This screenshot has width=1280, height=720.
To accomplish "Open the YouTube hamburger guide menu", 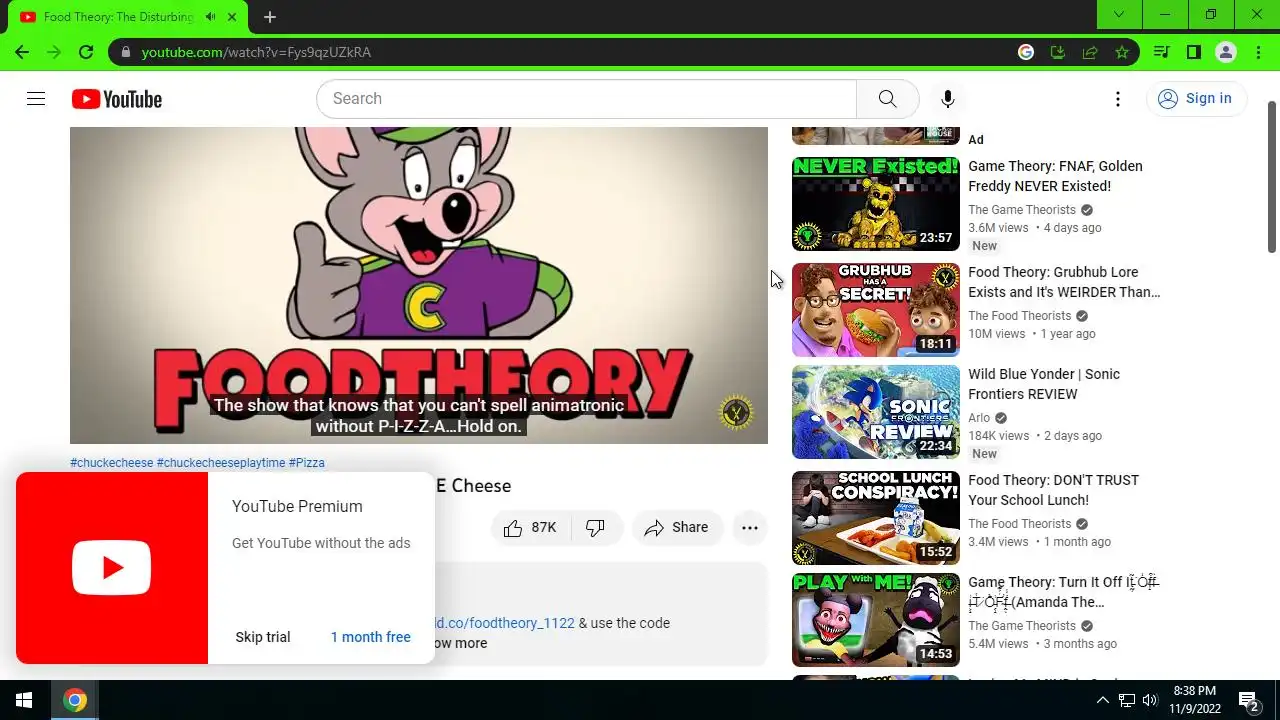I will coord(36,98).
